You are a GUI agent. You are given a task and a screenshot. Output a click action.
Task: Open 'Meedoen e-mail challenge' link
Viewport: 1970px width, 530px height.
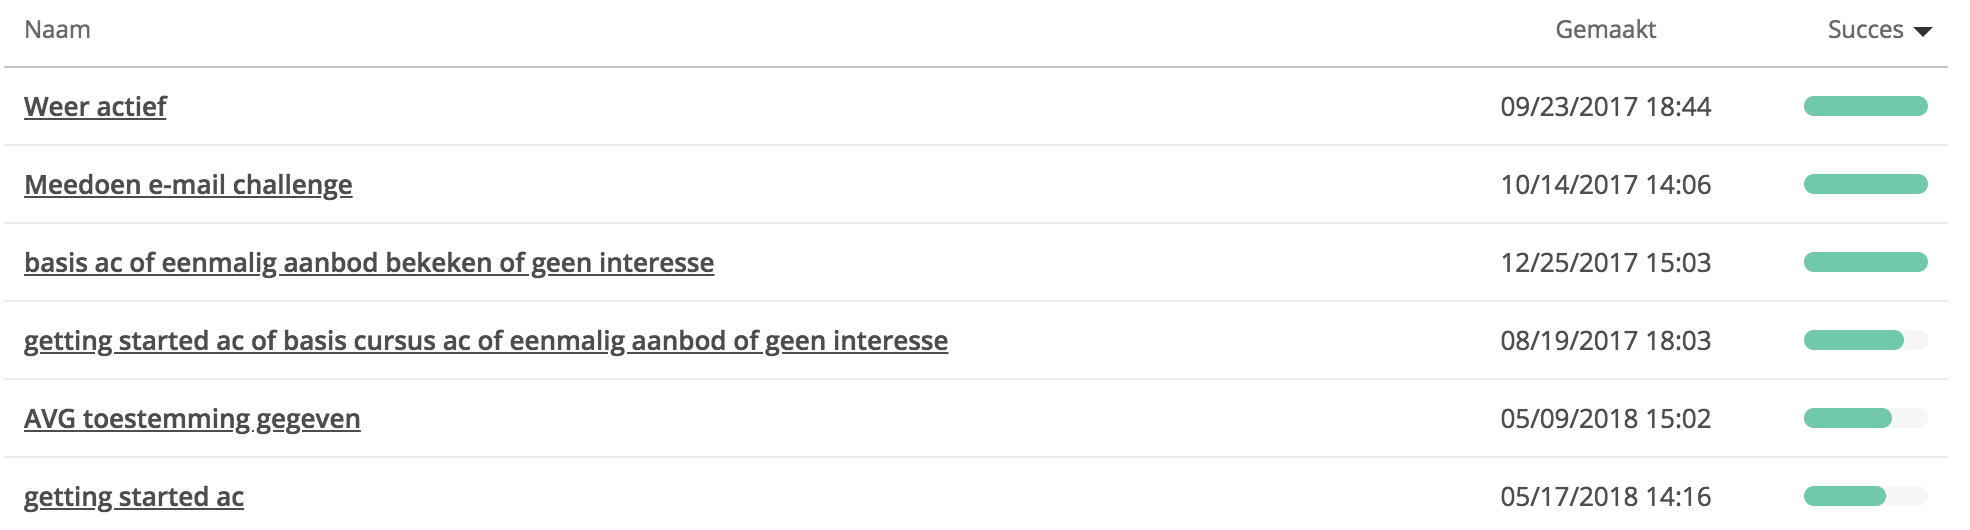click(x=188, y=185)
